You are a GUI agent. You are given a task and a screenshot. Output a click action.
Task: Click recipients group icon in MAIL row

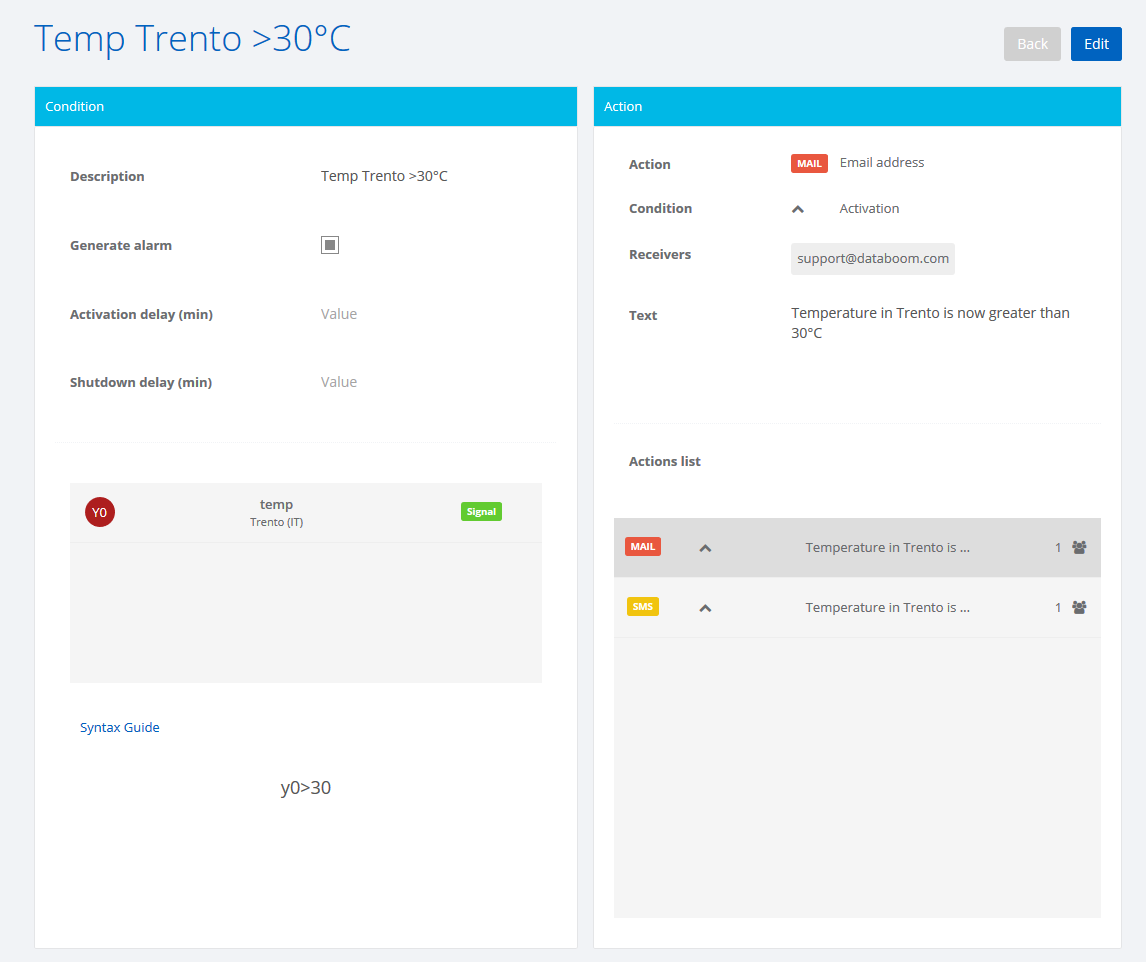[x=1079, y=548]
